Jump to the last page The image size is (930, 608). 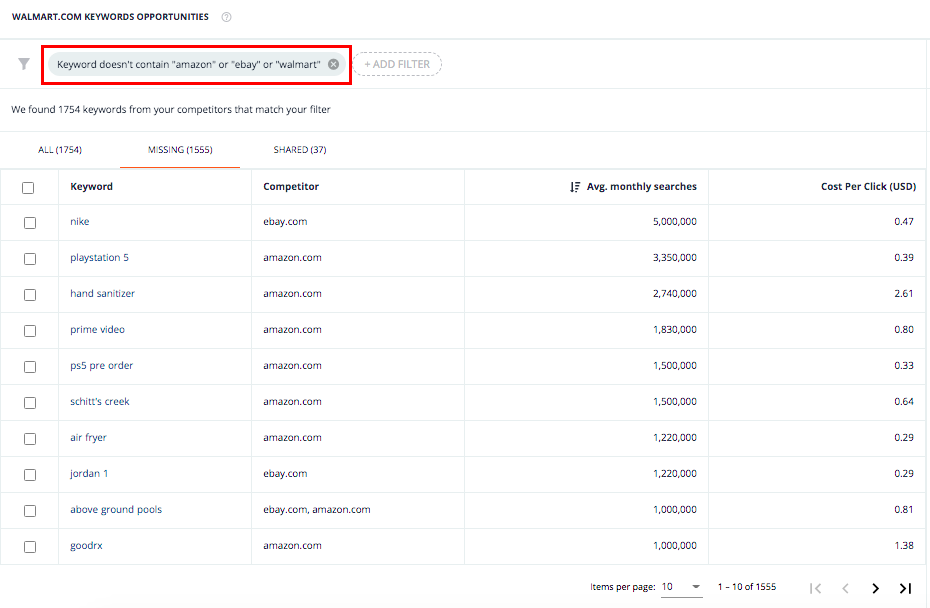905,588
